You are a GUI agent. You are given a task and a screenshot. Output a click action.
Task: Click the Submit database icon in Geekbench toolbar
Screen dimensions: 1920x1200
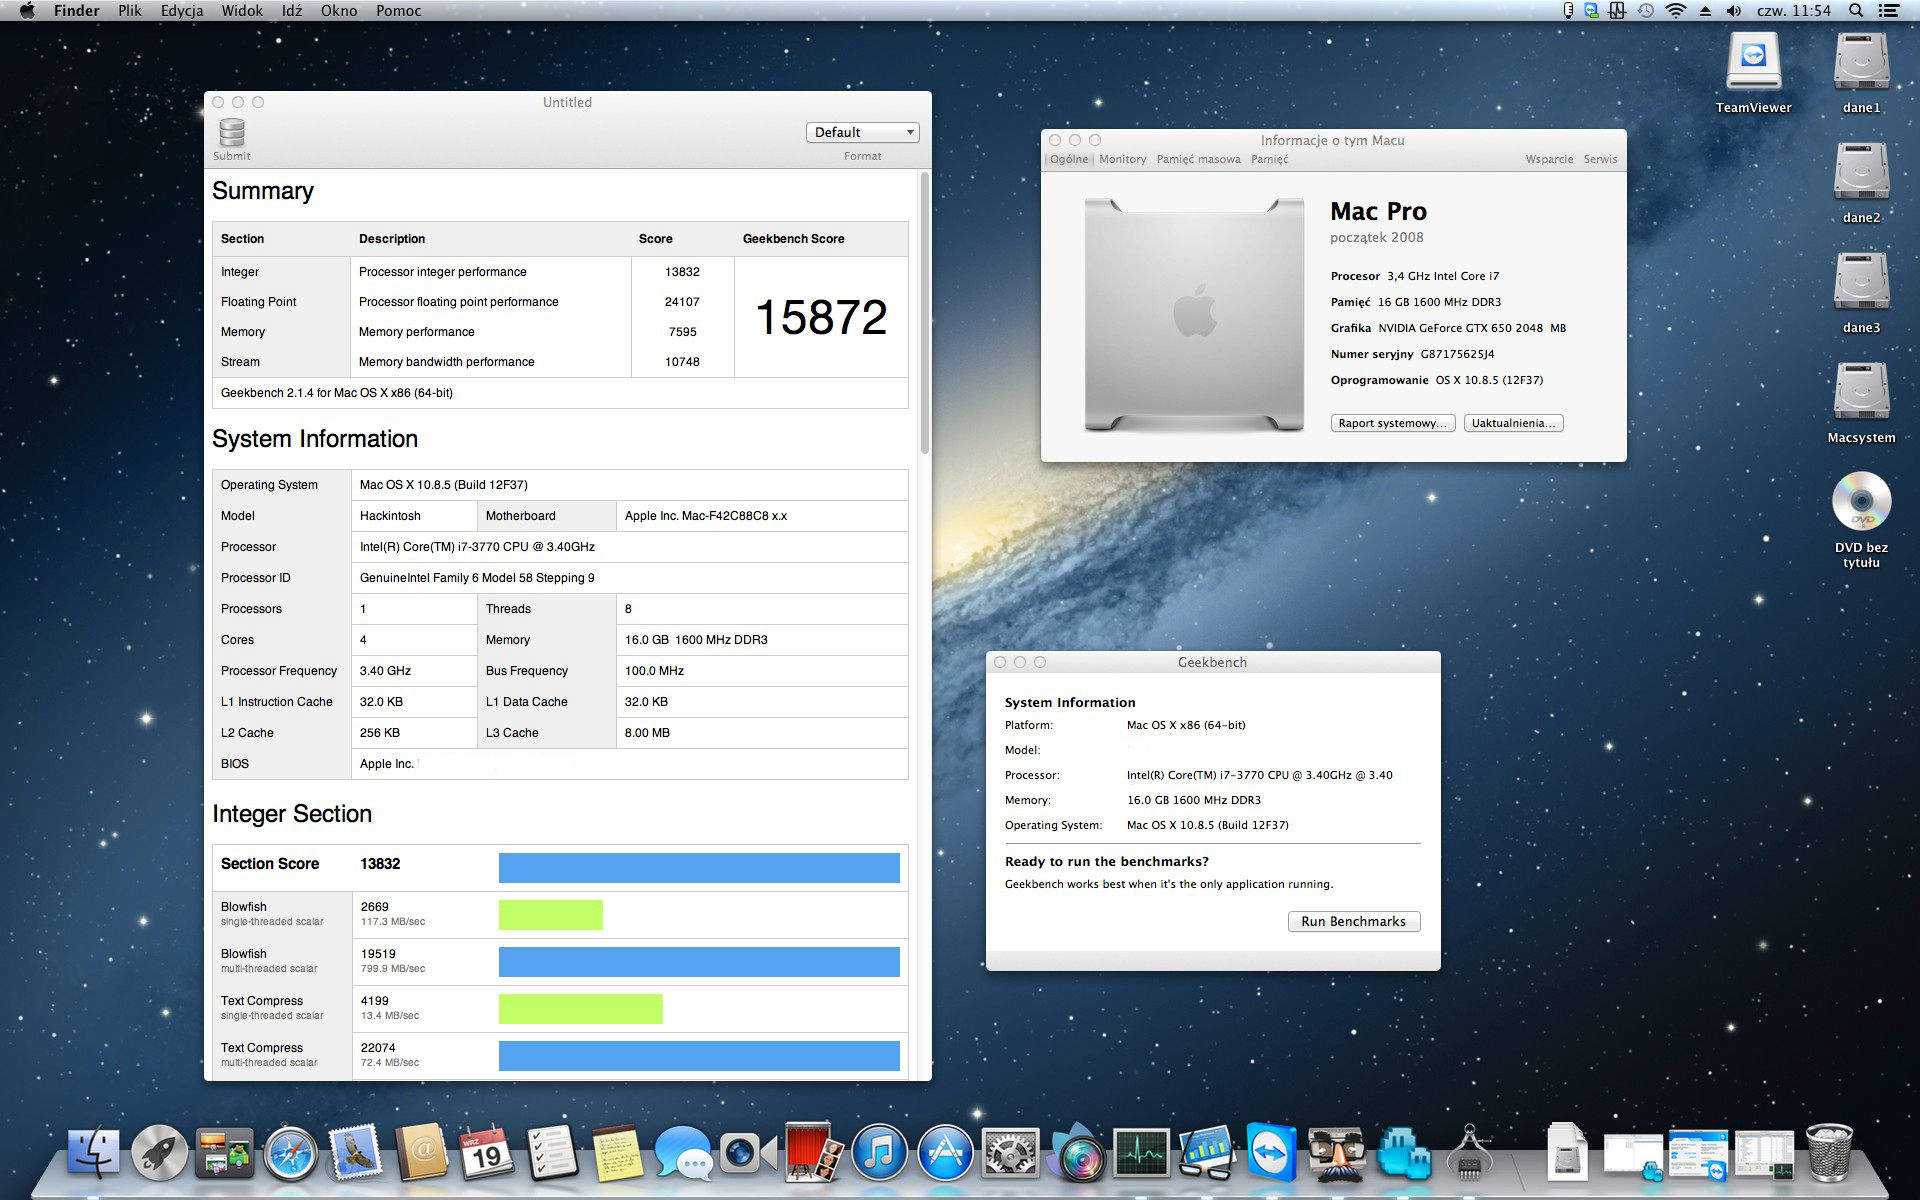click(x=232, y=133)
